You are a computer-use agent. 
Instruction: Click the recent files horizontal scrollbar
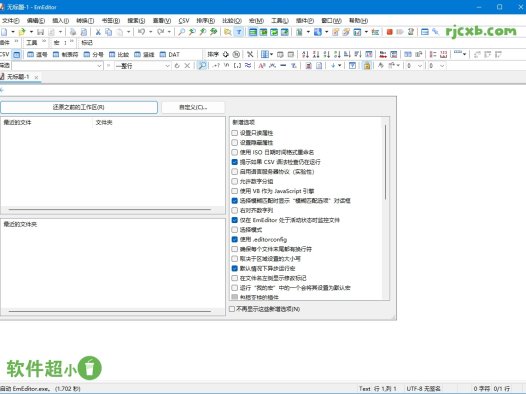(x=110, y=210)
